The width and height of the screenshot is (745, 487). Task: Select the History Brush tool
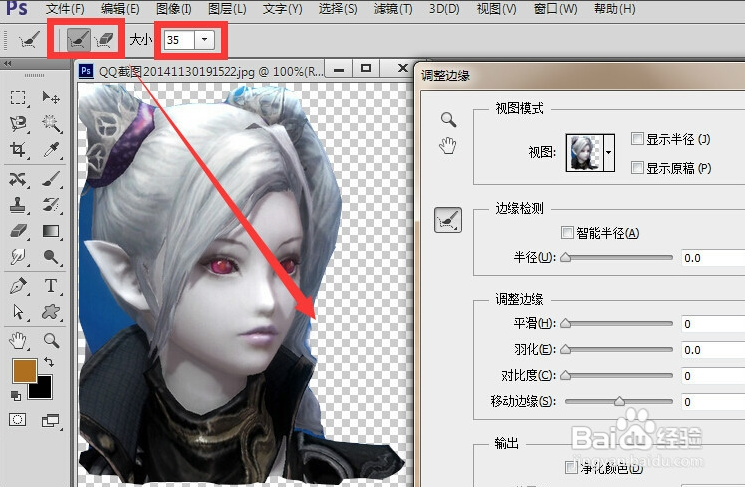point(51,205)
